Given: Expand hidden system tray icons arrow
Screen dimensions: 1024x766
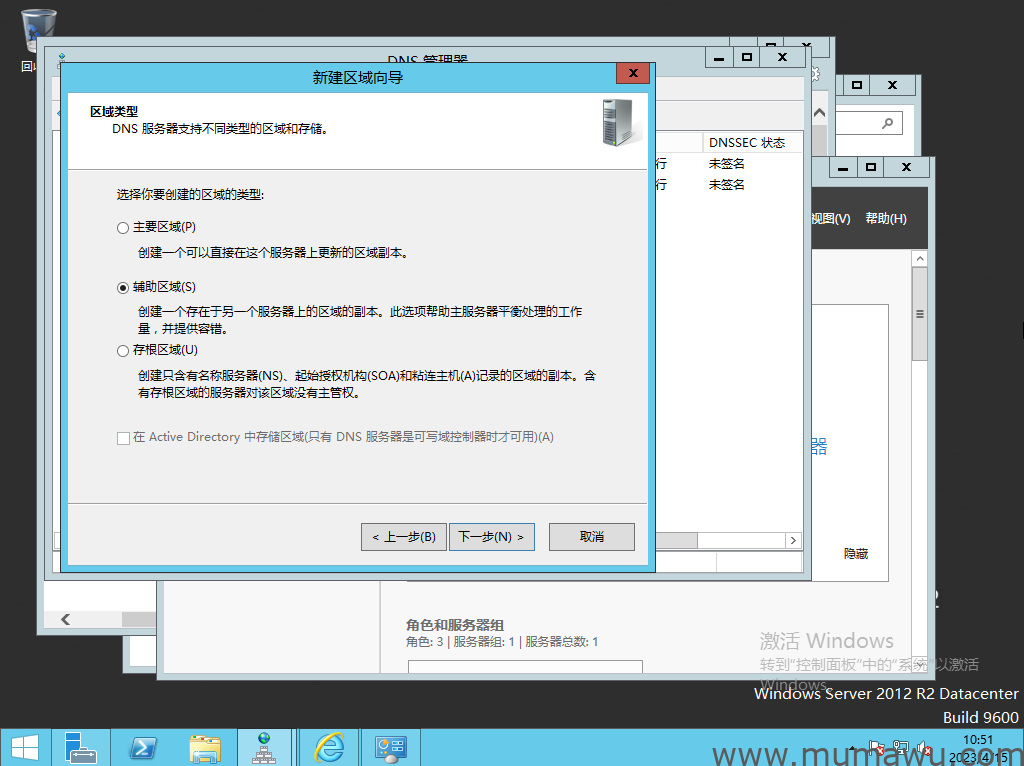Looking at the screenshot, I should [x=852, y=748].
